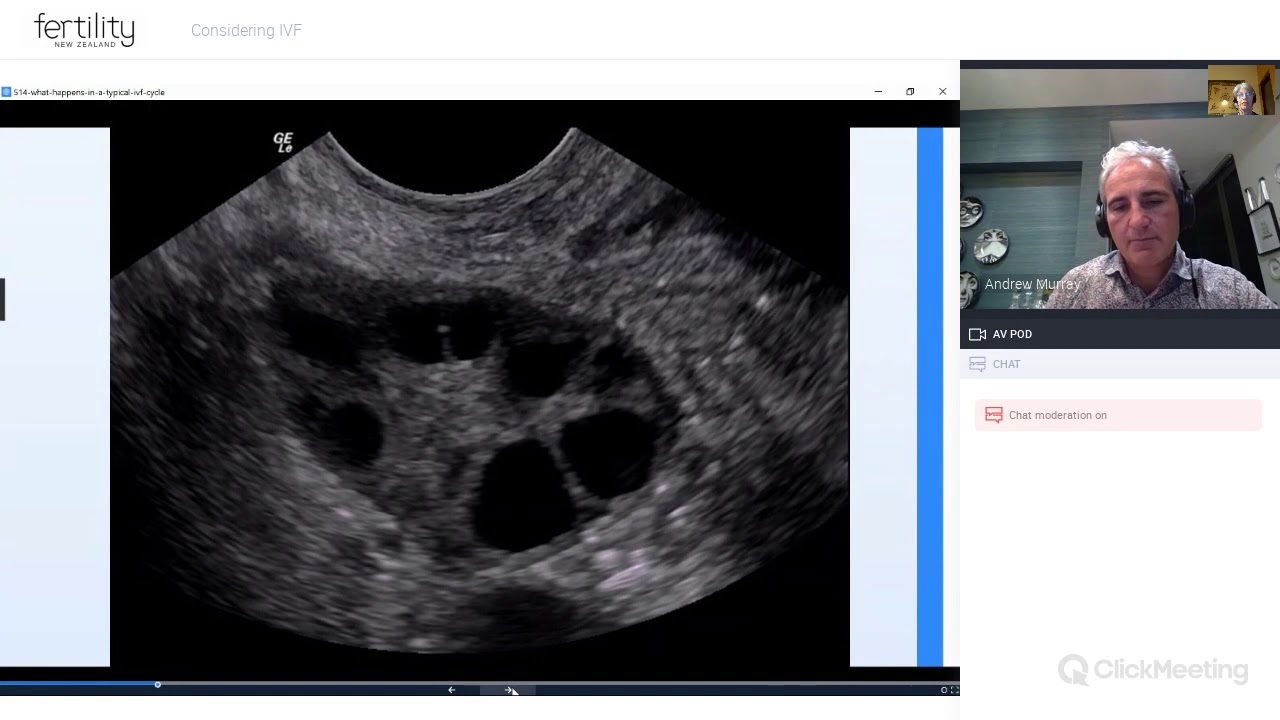Screen dimensions: 1280x720
Task: Go to the previous slide arrow
Action: 451,690
